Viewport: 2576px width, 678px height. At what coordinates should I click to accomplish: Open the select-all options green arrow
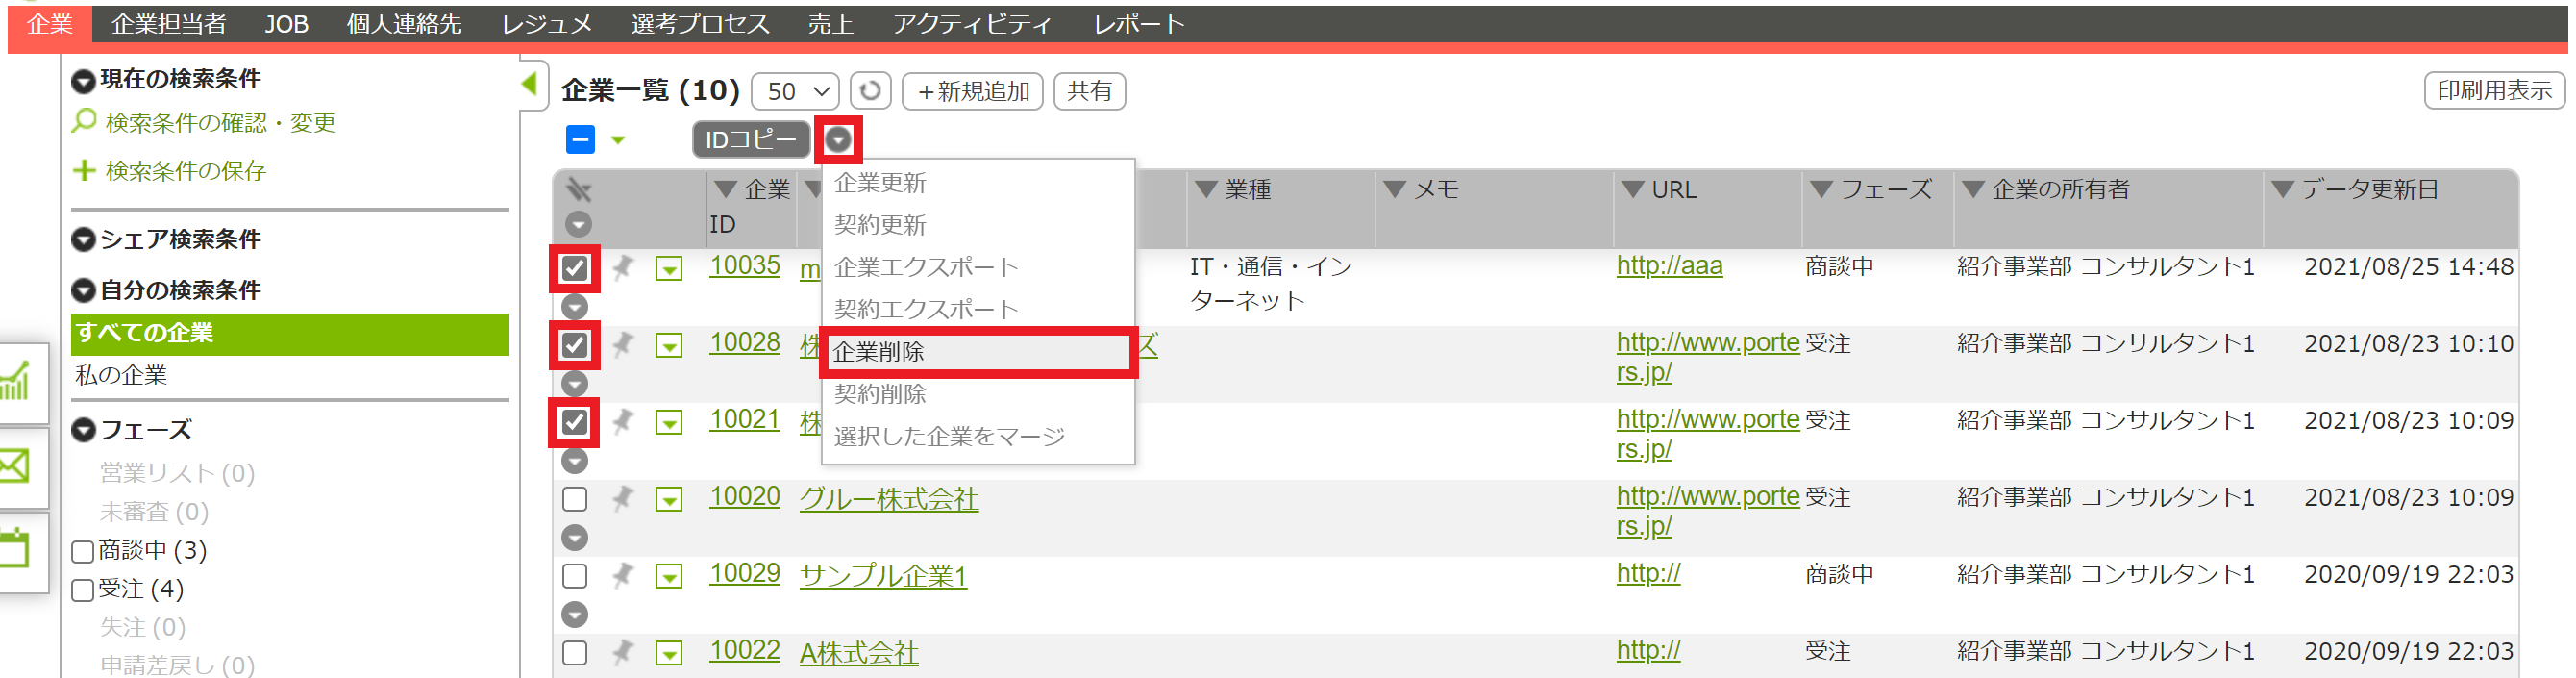pos(618,140)
